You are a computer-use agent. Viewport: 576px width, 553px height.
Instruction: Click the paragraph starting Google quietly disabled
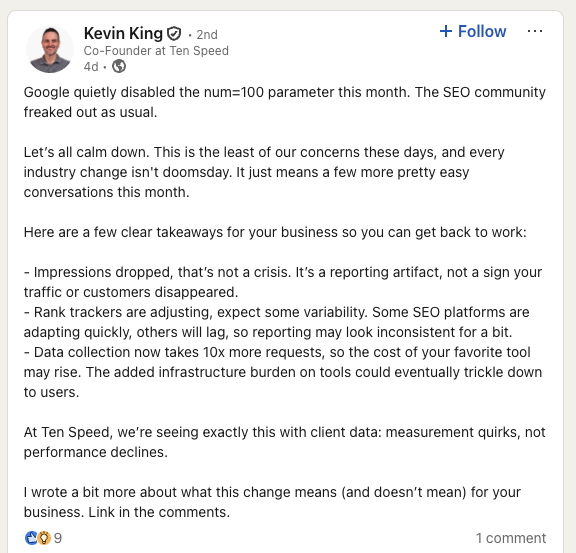(x=285, y=102)
